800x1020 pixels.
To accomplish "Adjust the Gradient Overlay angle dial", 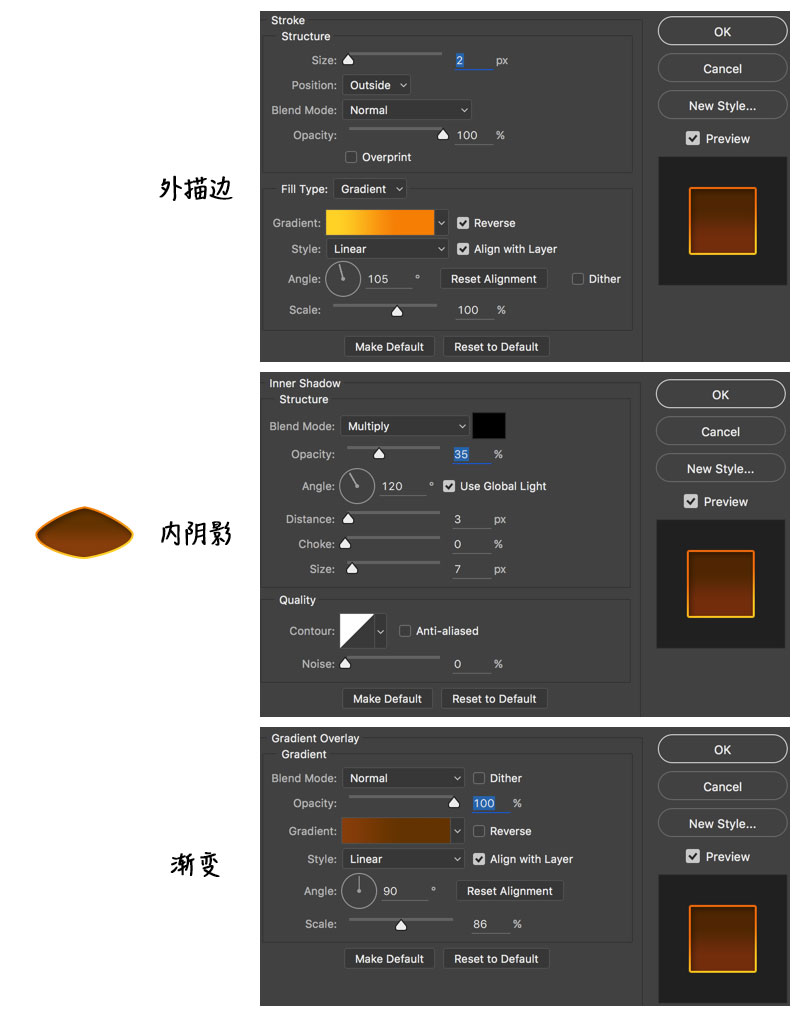I will pyautogui.click(x=359, y=891).
